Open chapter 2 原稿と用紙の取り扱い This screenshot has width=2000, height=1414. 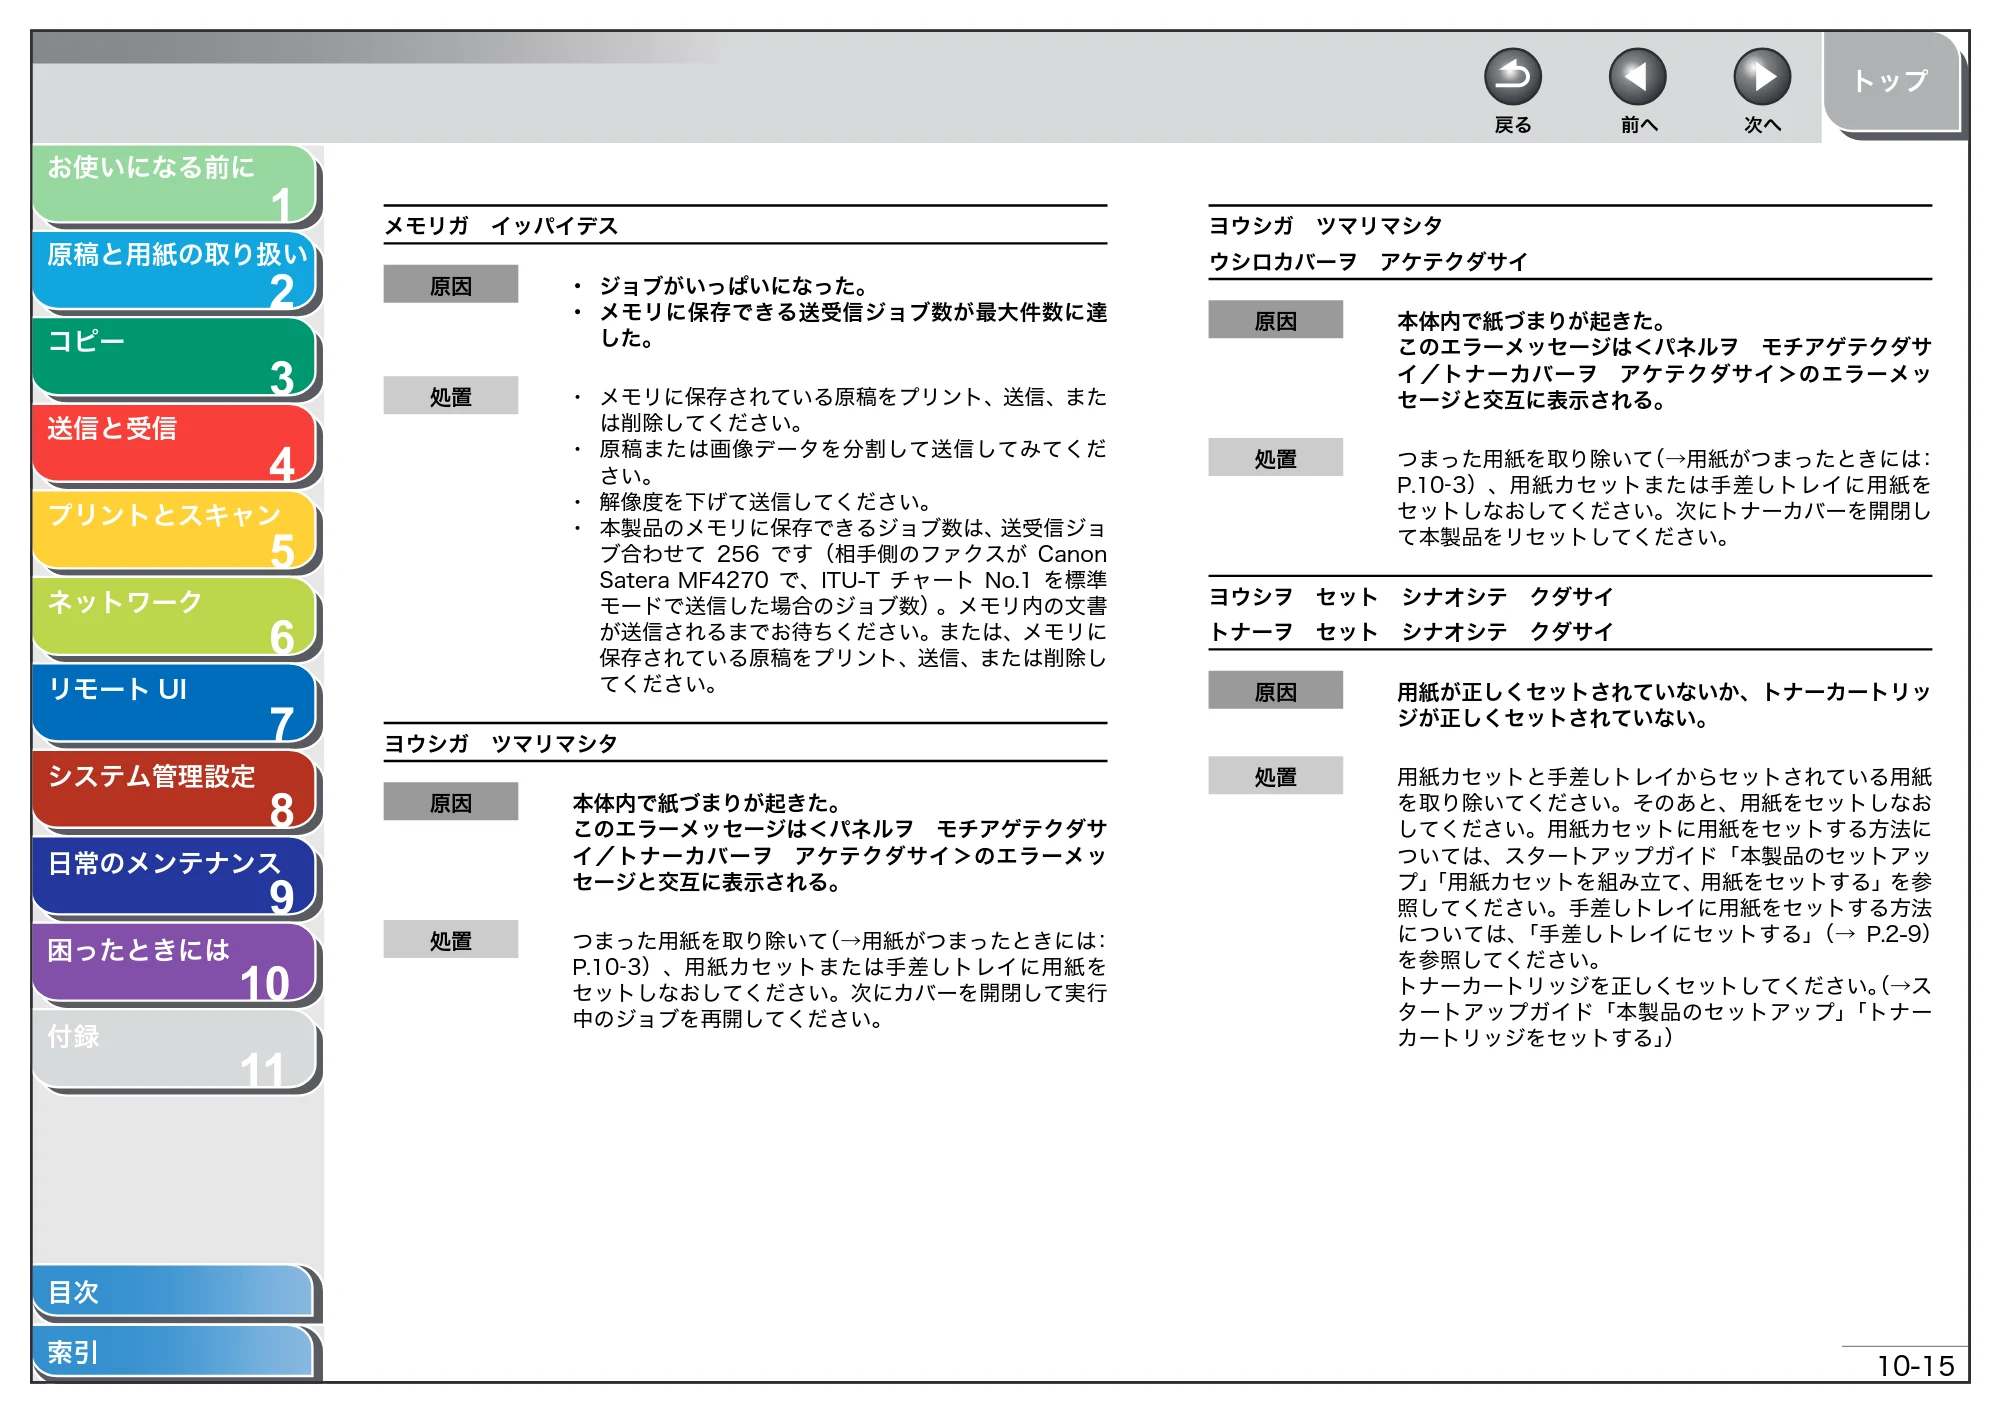pyautogui.click(x=175, y=272)
